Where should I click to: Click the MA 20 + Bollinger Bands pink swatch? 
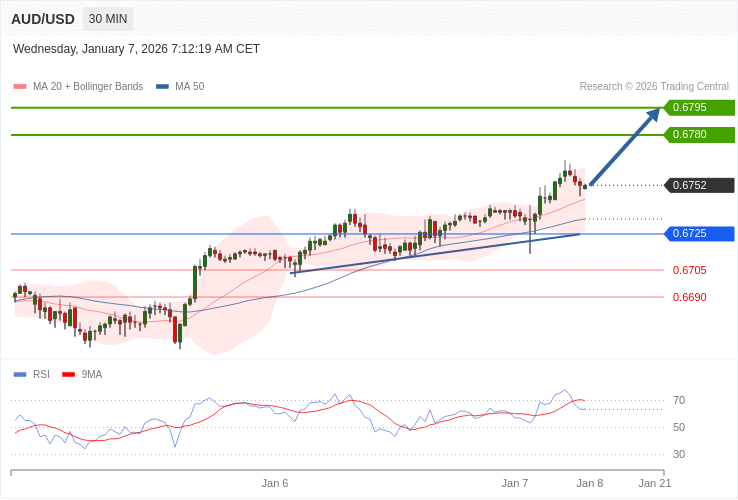[20, 87]
